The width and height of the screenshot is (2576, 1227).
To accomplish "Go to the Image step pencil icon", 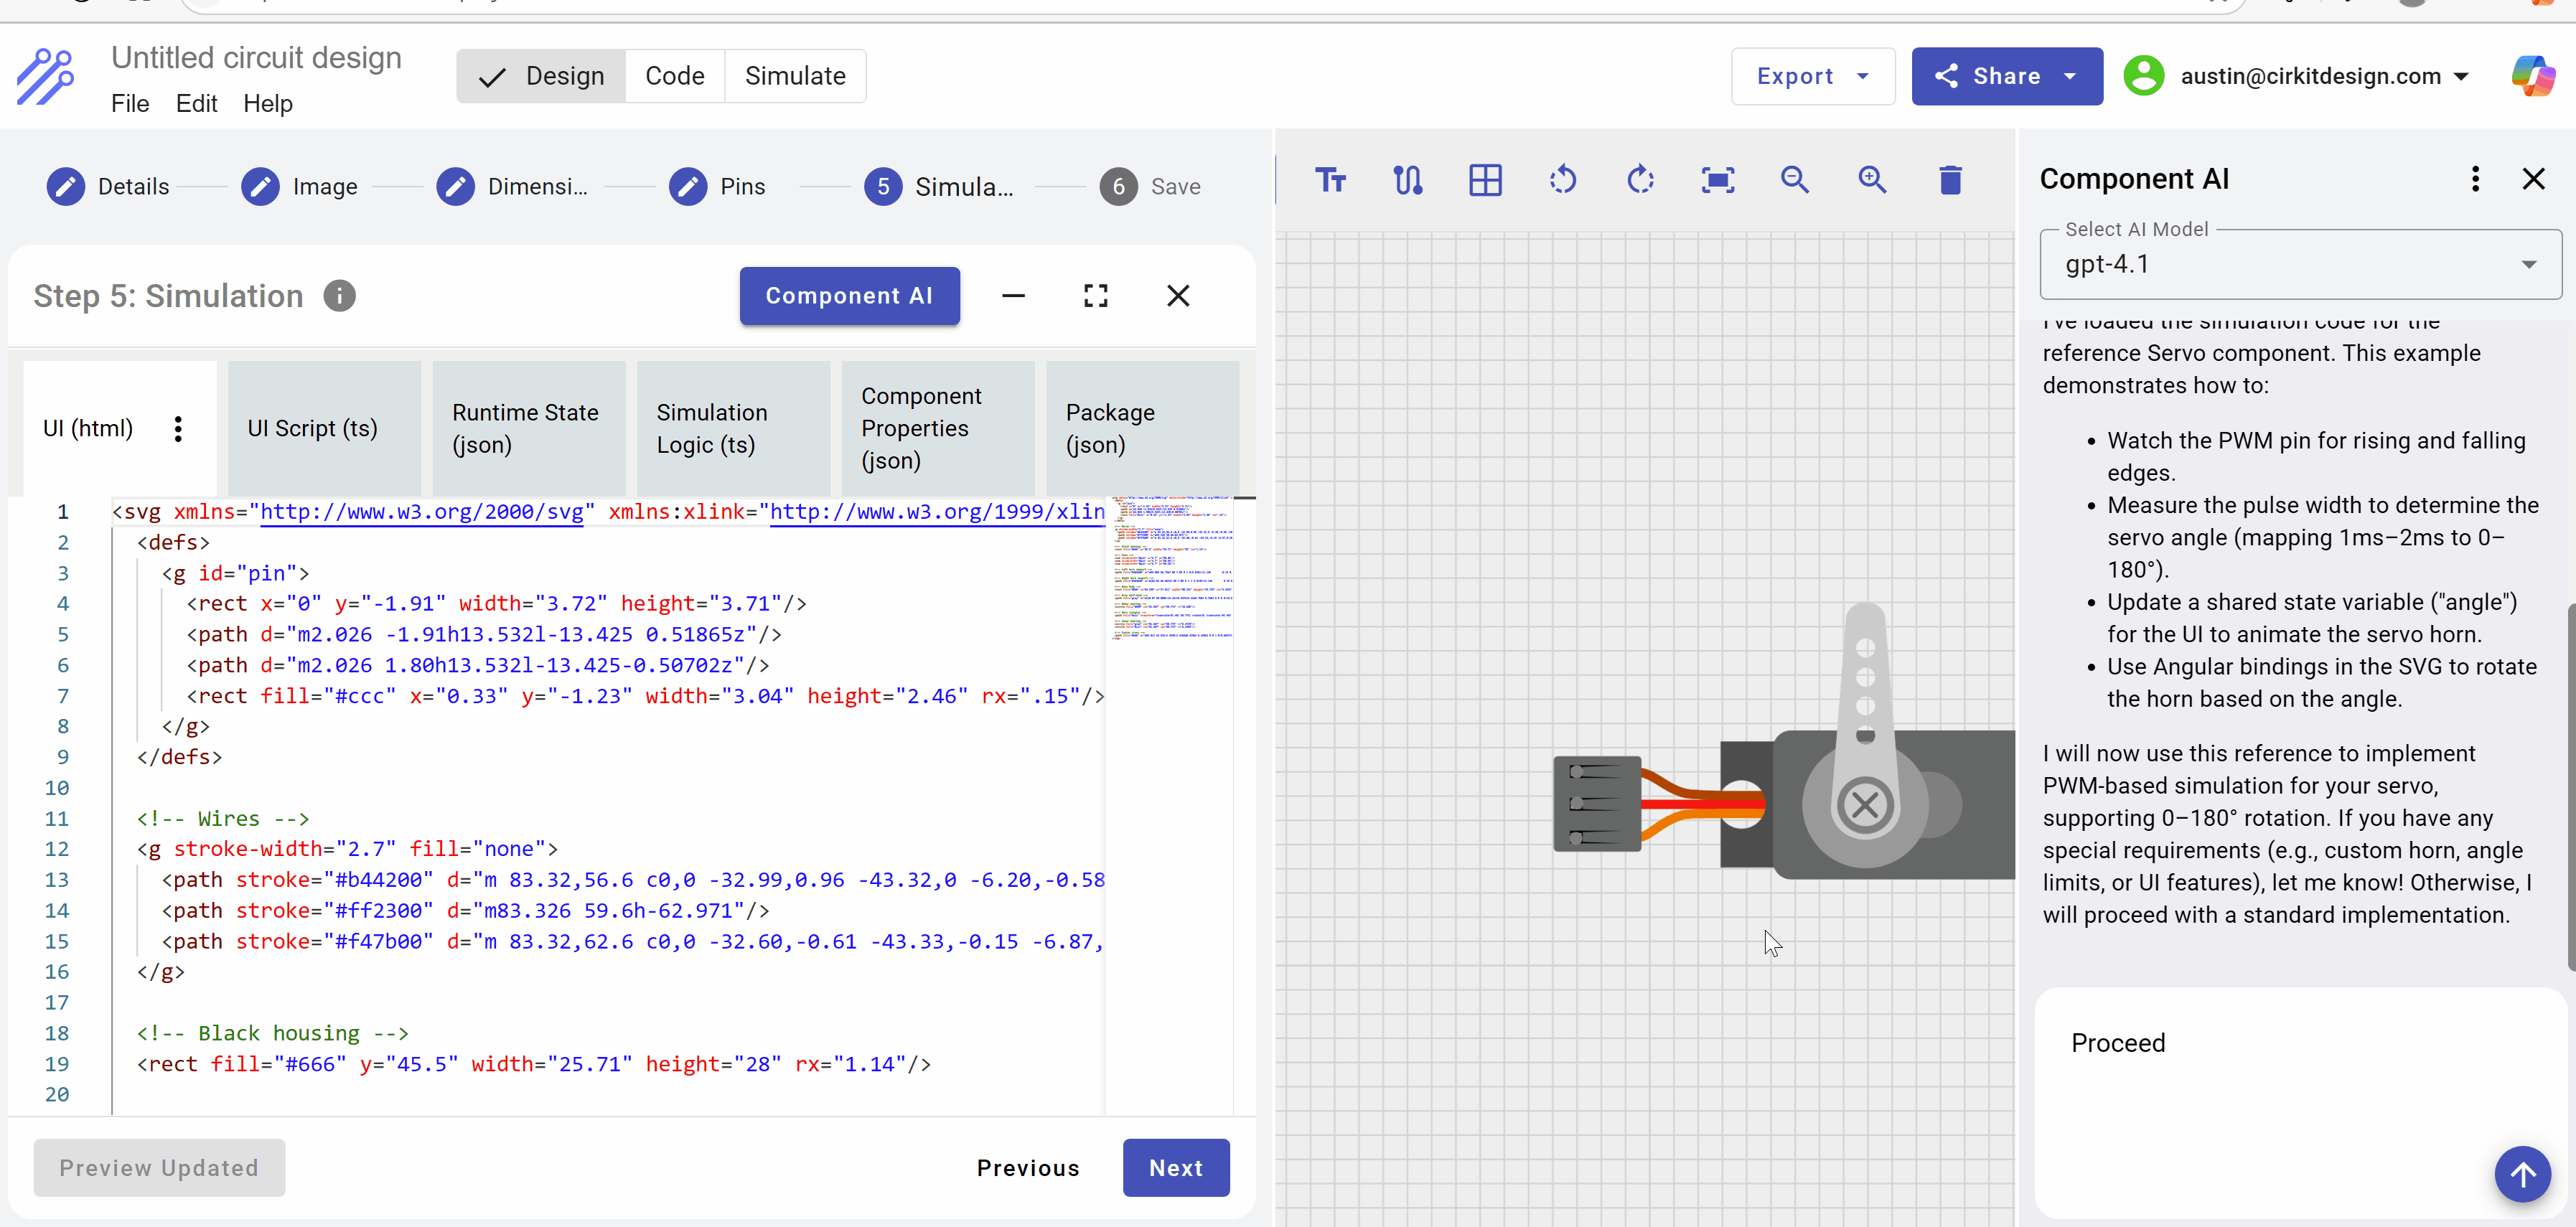I will pos(260,187).
